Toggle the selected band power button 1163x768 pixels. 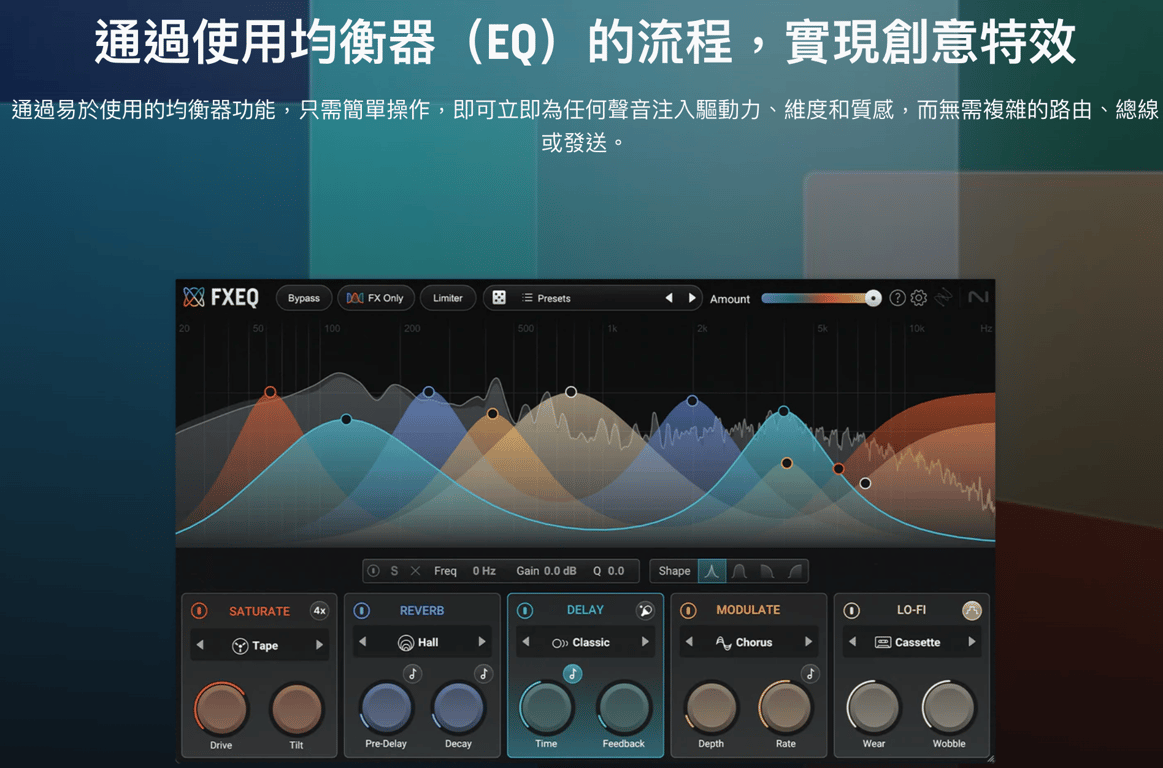(x=373, y=571)
